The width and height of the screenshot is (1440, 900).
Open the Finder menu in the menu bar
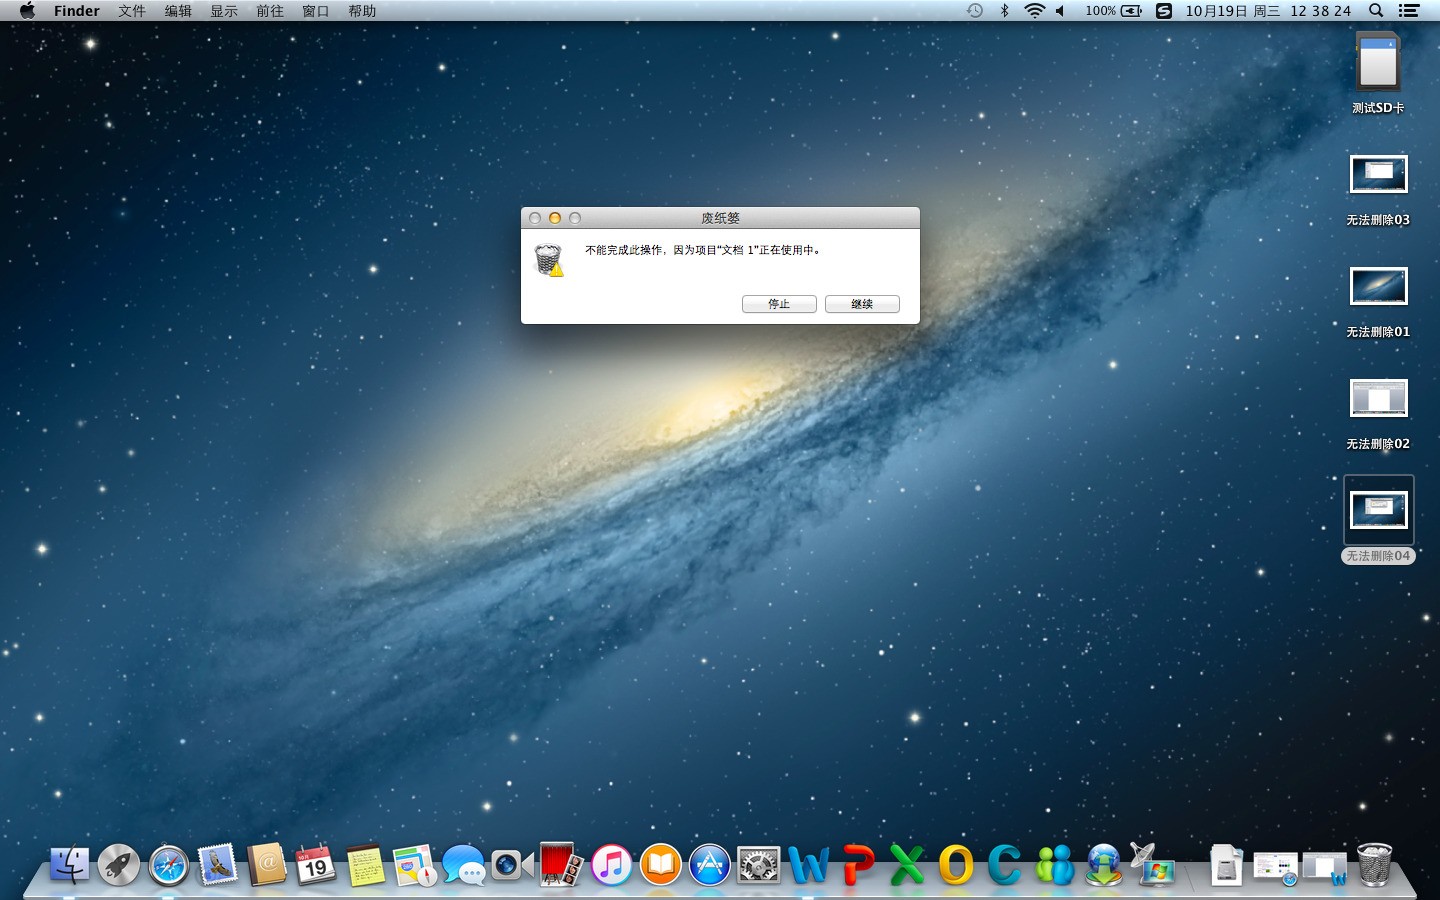pyautogui.click(x=77, y=11)
